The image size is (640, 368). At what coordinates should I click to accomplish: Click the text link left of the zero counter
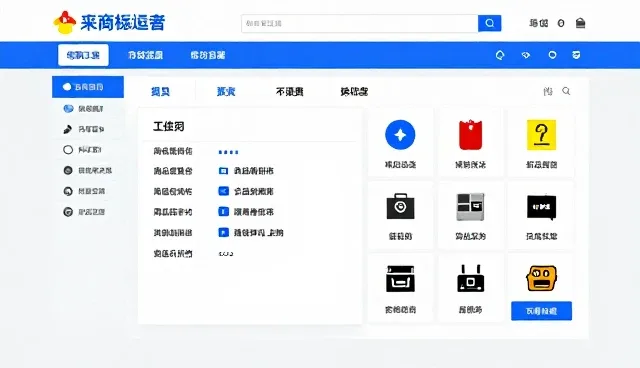point(538,23)
